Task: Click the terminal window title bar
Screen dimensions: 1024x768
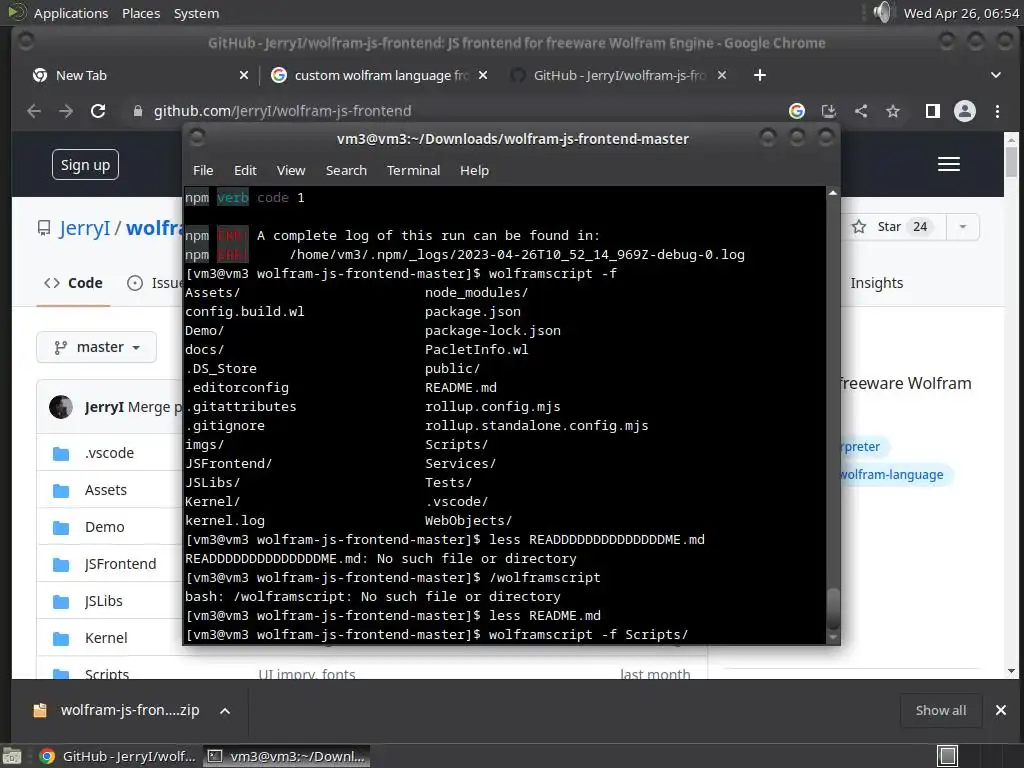Action: 512,138
